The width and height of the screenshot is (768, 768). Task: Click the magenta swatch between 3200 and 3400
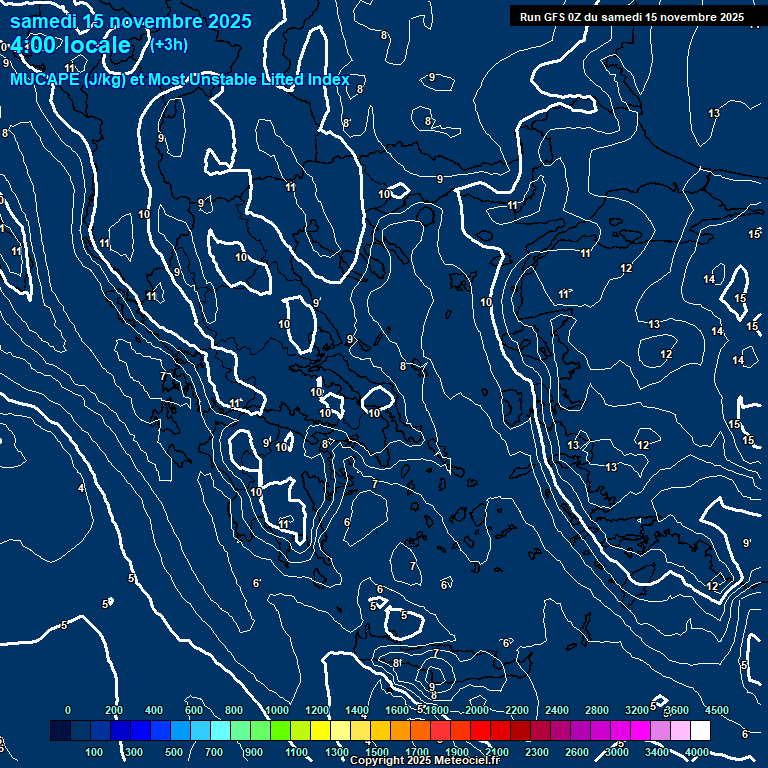[640, 730]
